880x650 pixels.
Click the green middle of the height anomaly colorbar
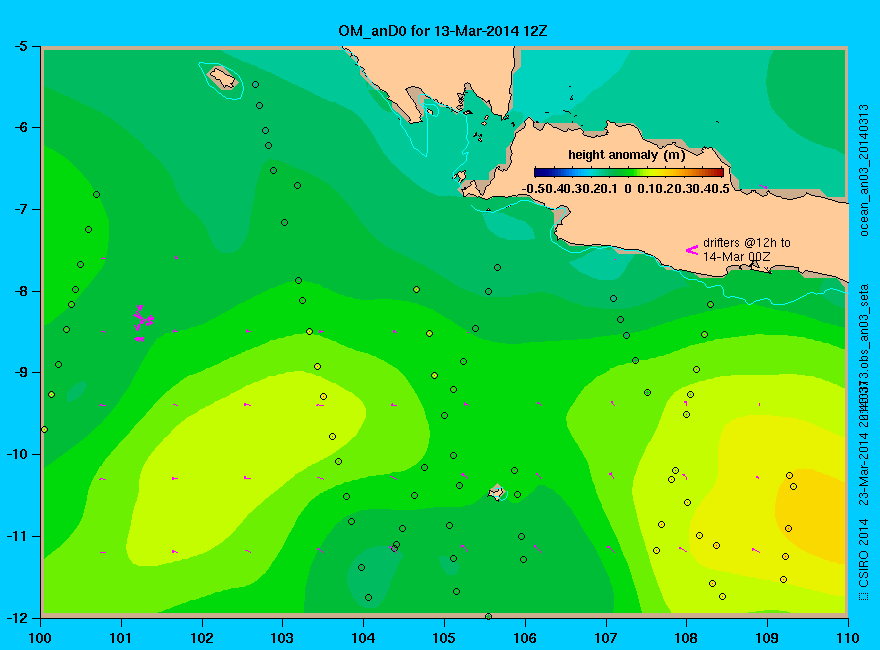point(629,173)
